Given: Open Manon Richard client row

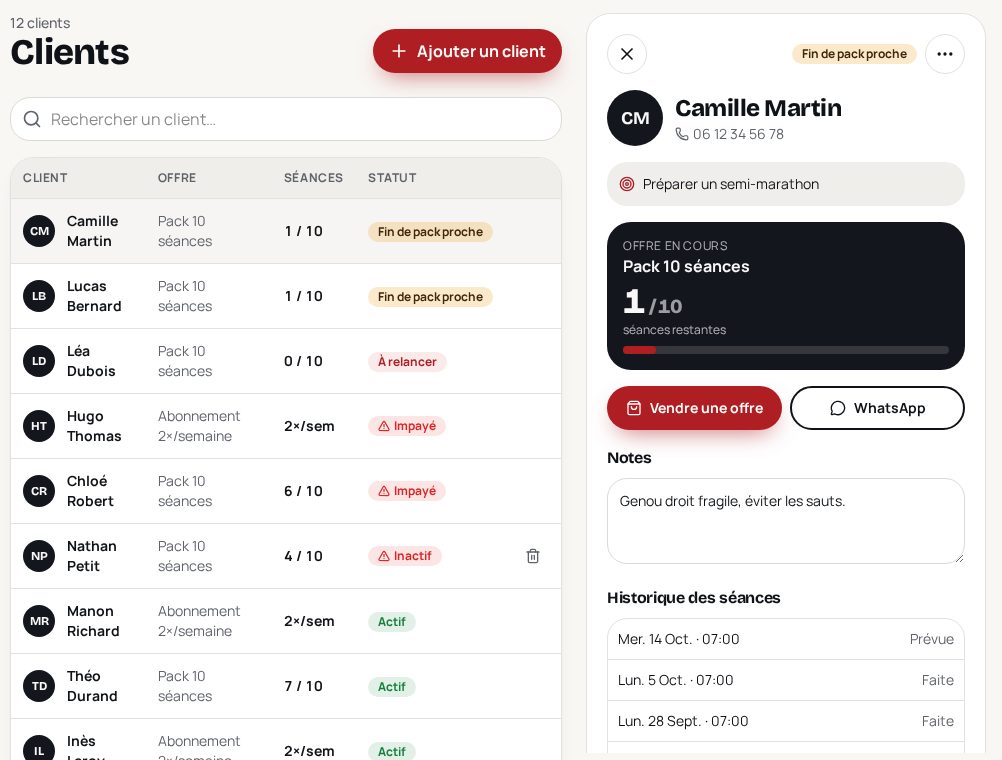Looking at the screenshot, I should point(286,621).
